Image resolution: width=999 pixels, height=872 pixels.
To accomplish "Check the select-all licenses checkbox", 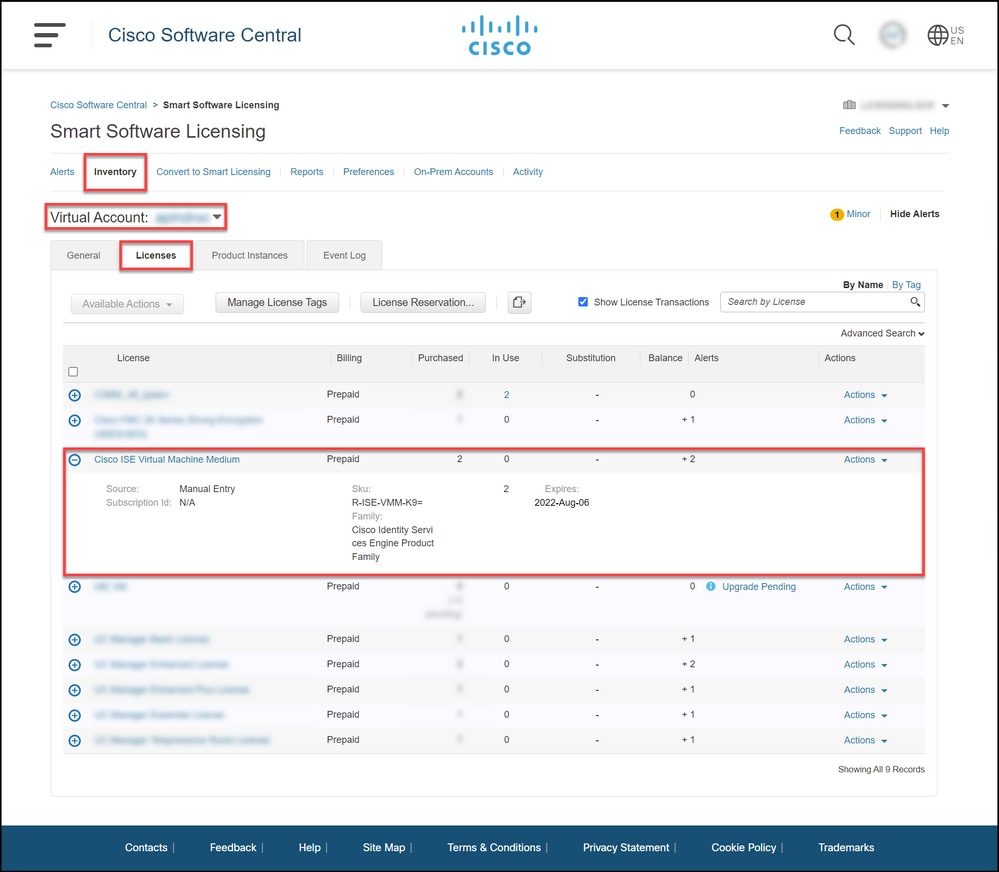I will [73, 372].
